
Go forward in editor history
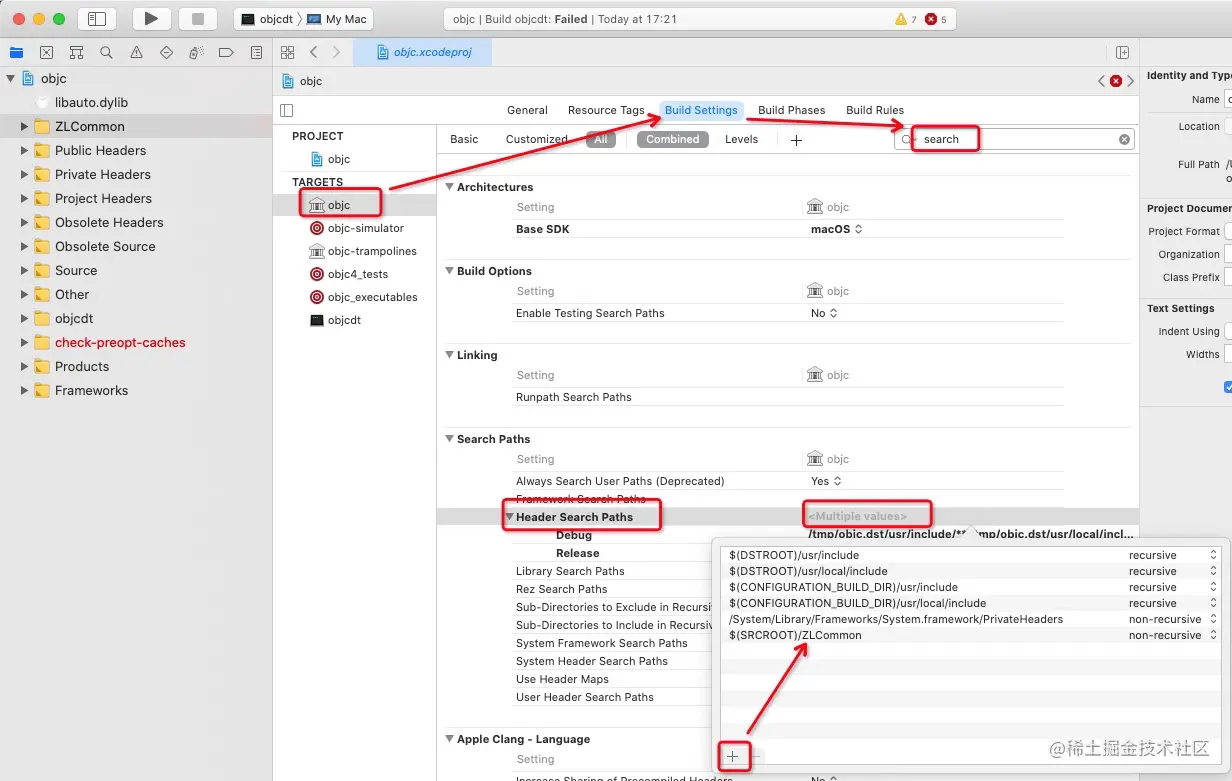point(336,52)
